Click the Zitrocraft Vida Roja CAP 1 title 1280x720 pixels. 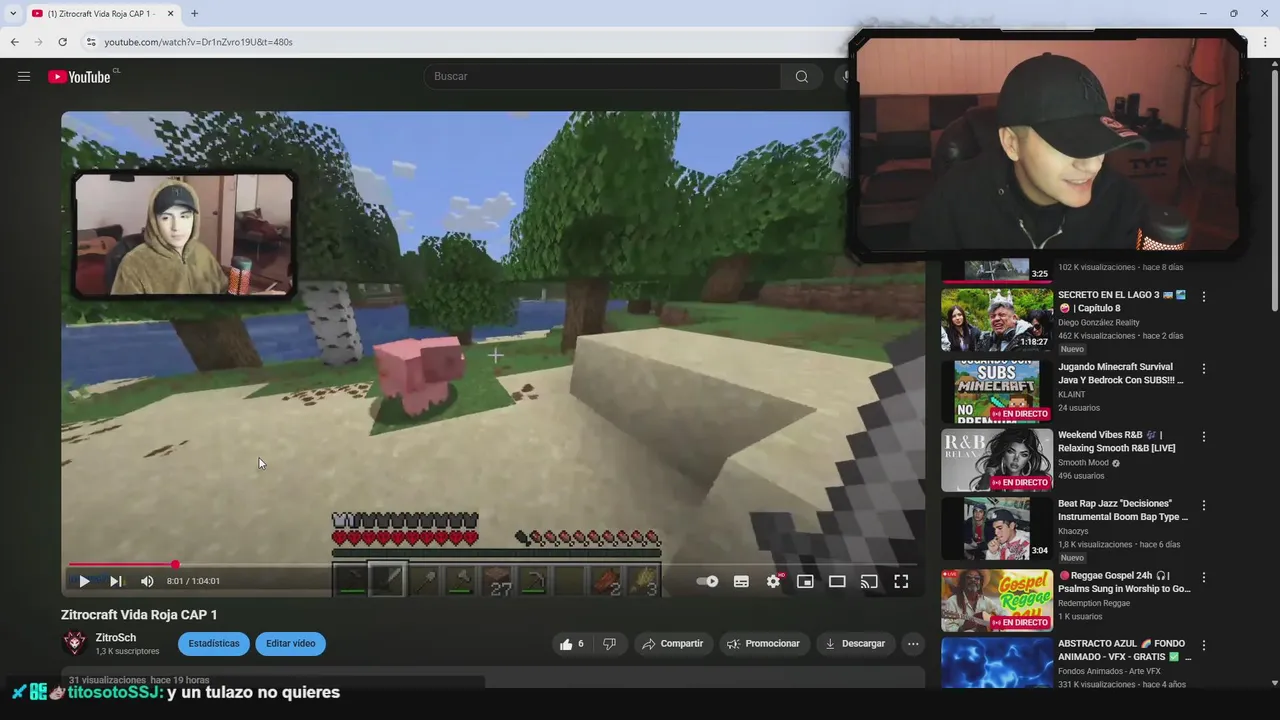[x=139, y=615]
